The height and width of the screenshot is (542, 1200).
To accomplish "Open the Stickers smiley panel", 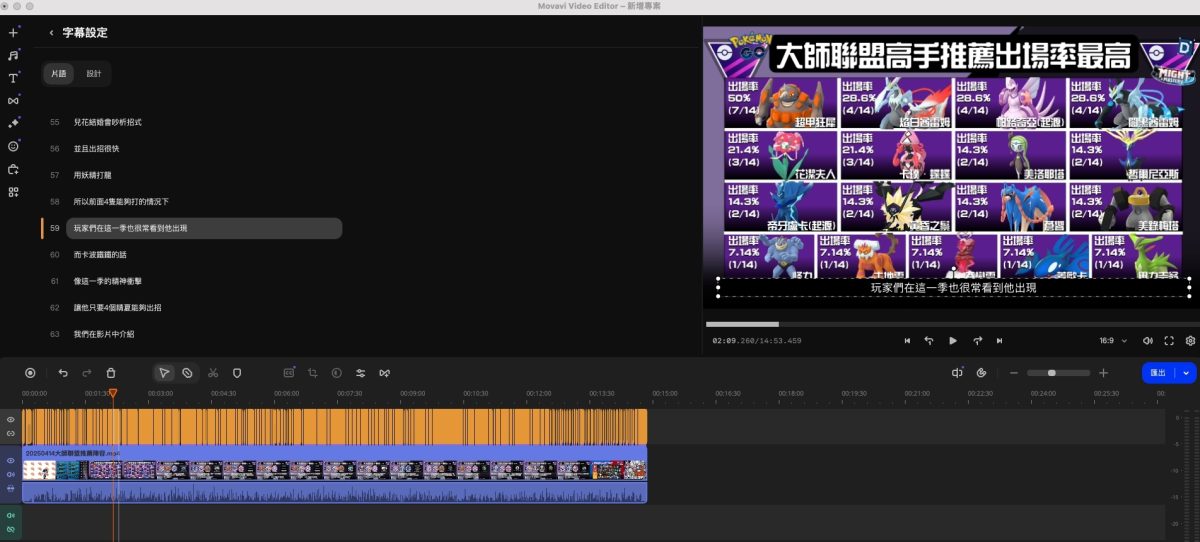I will (x=13, y=146).
